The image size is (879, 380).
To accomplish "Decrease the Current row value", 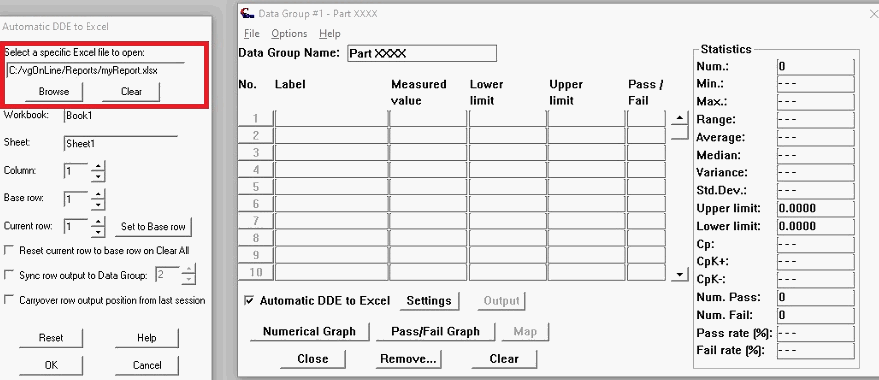I will click(x=98, y=232).
